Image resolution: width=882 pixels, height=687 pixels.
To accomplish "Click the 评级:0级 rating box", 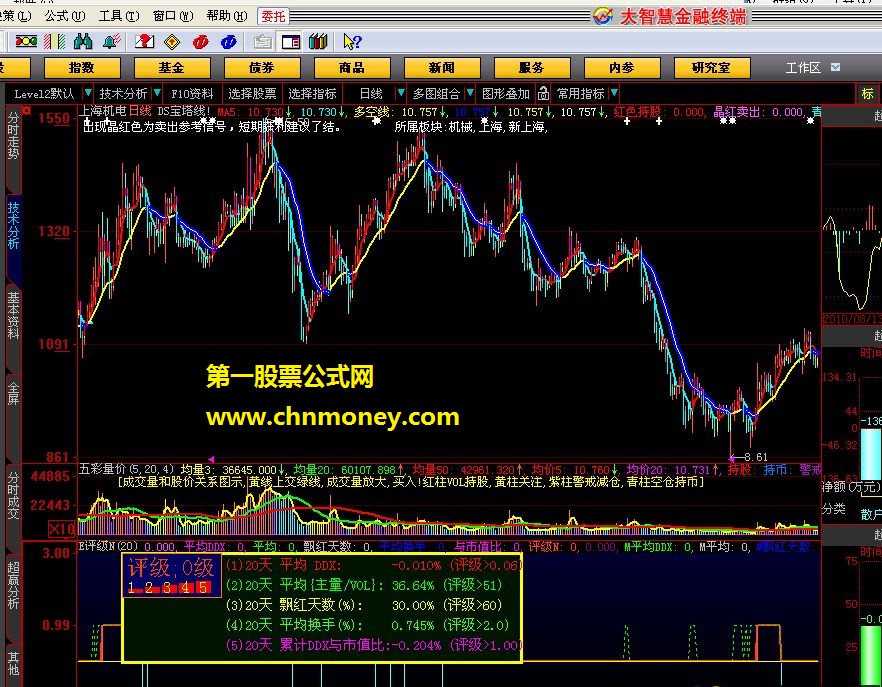I will (x=171, y=576).
